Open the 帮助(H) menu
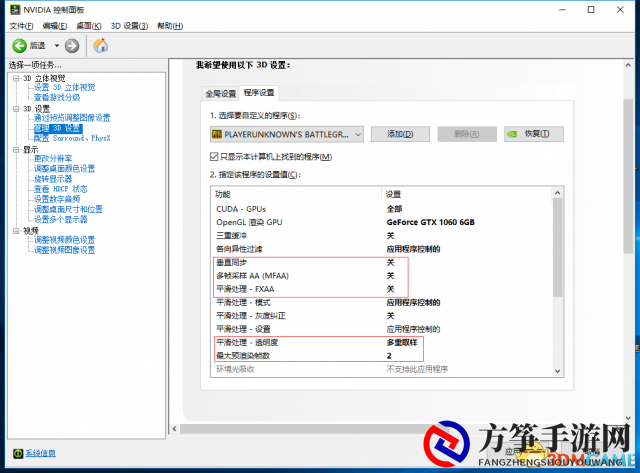Image resolution: width=640 pixels, height=473 pixels. [170, 26]
